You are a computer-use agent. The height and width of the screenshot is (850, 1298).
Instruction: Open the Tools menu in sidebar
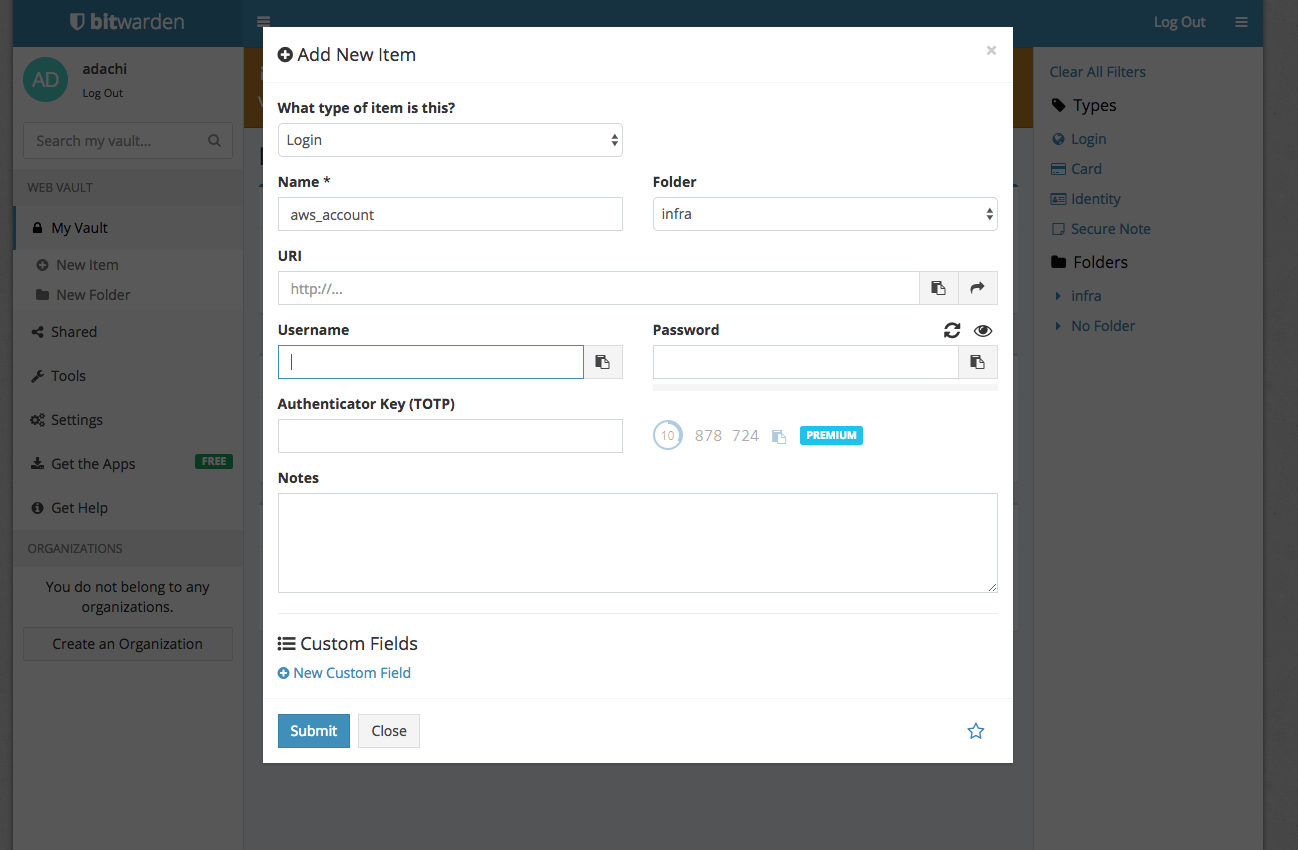click(68, 376)
